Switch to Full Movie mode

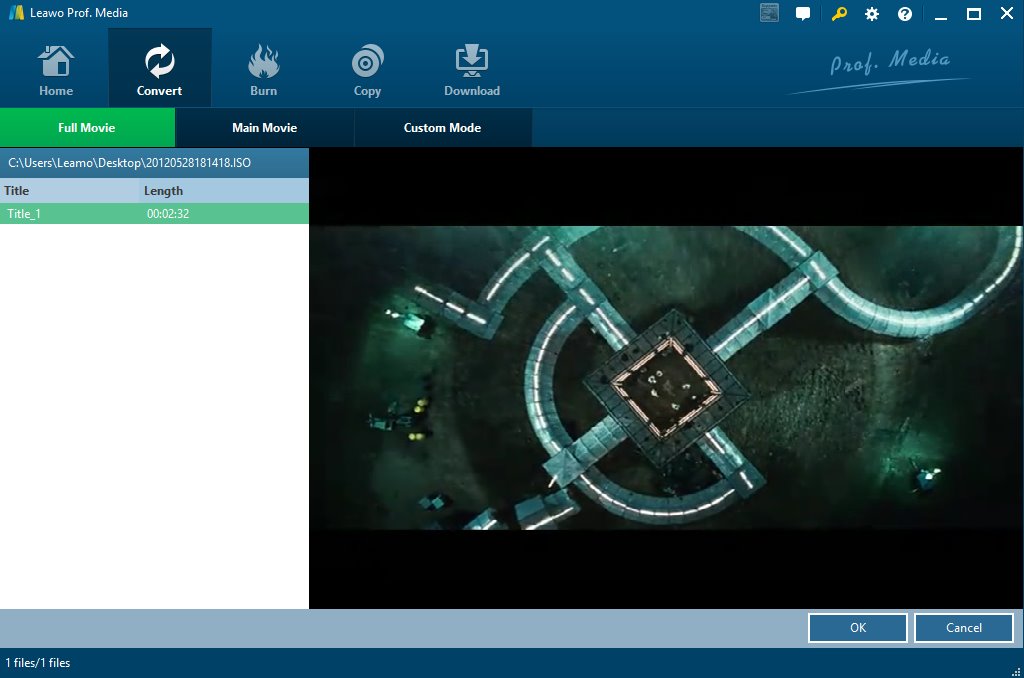coord(87,128)
